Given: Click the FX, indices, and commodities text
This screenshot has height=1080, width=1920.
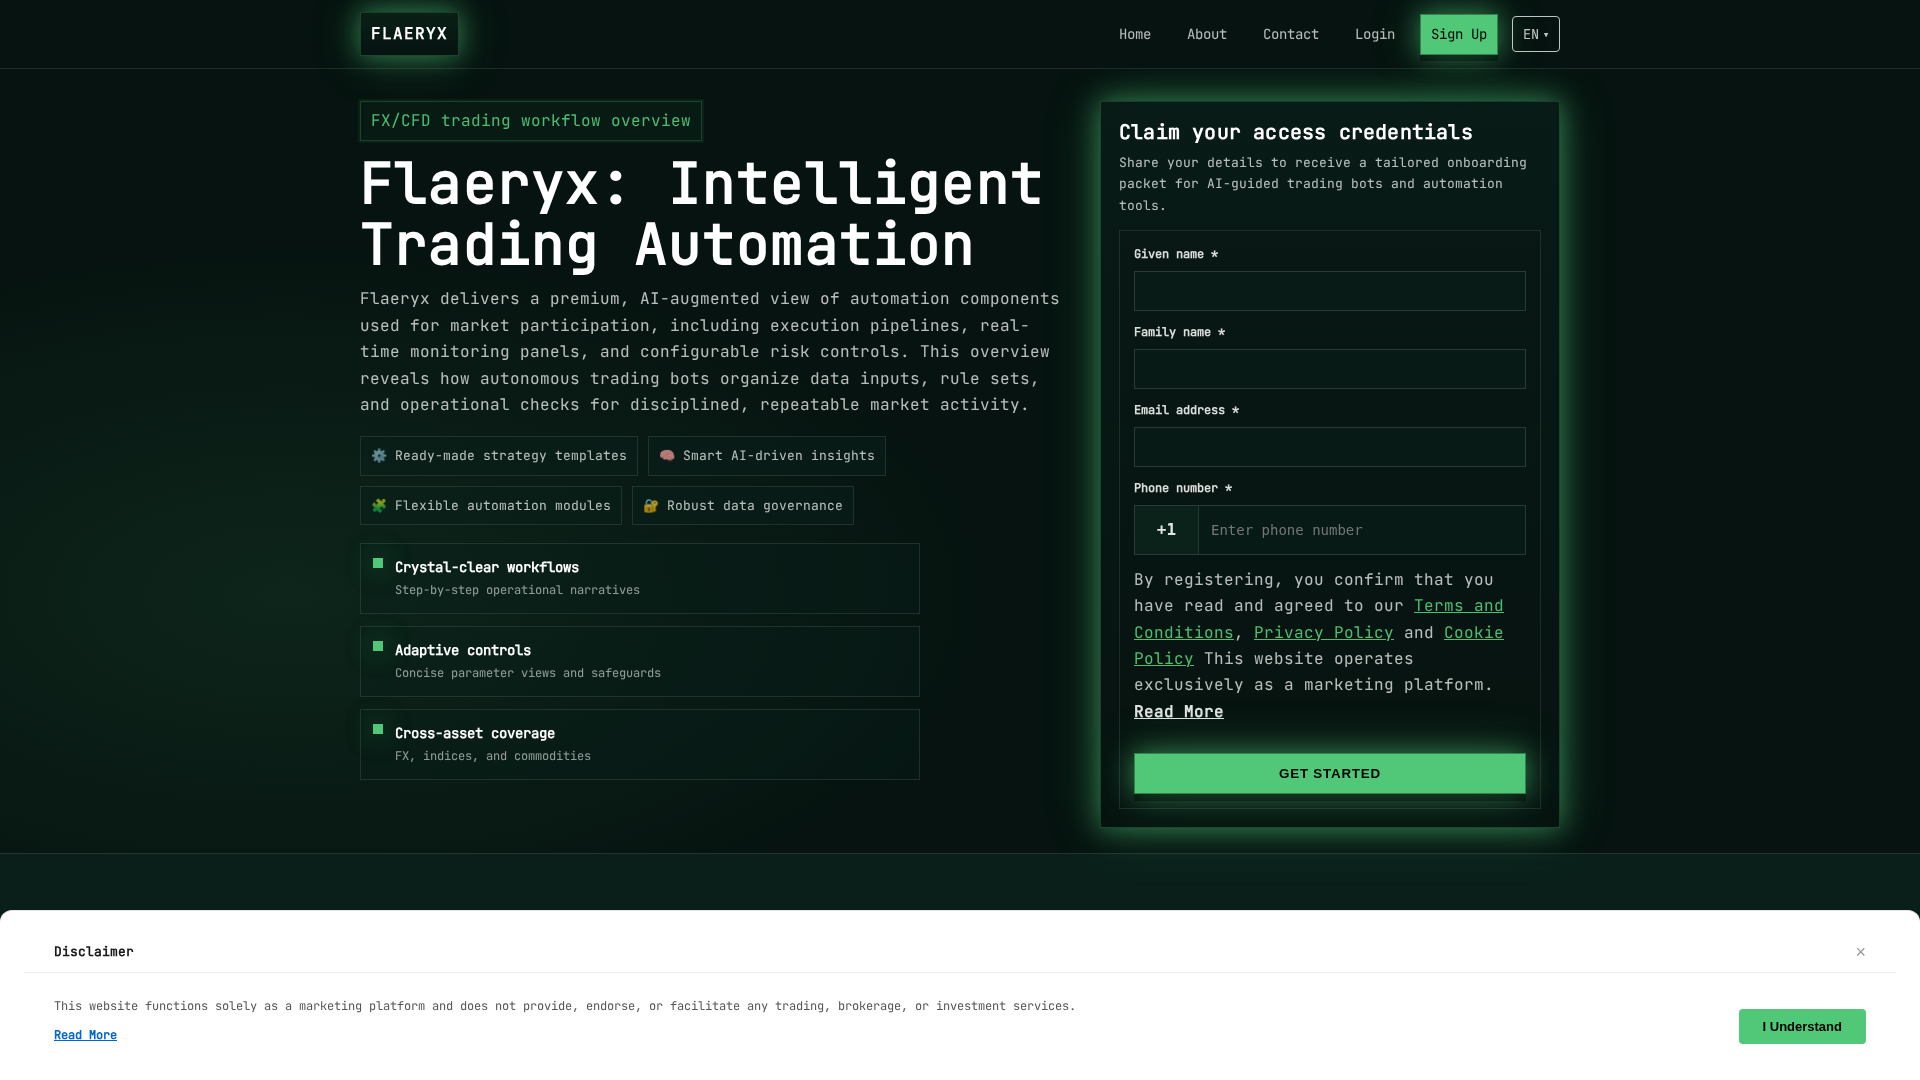Looking at the screenshot, I should [493, 756].
